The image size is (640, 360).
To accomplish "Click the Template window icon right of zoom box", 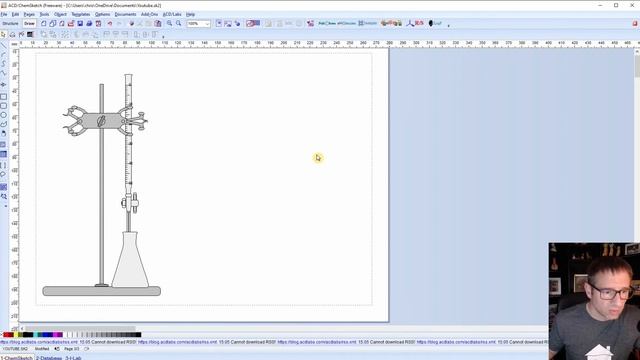I will [219, 24].
